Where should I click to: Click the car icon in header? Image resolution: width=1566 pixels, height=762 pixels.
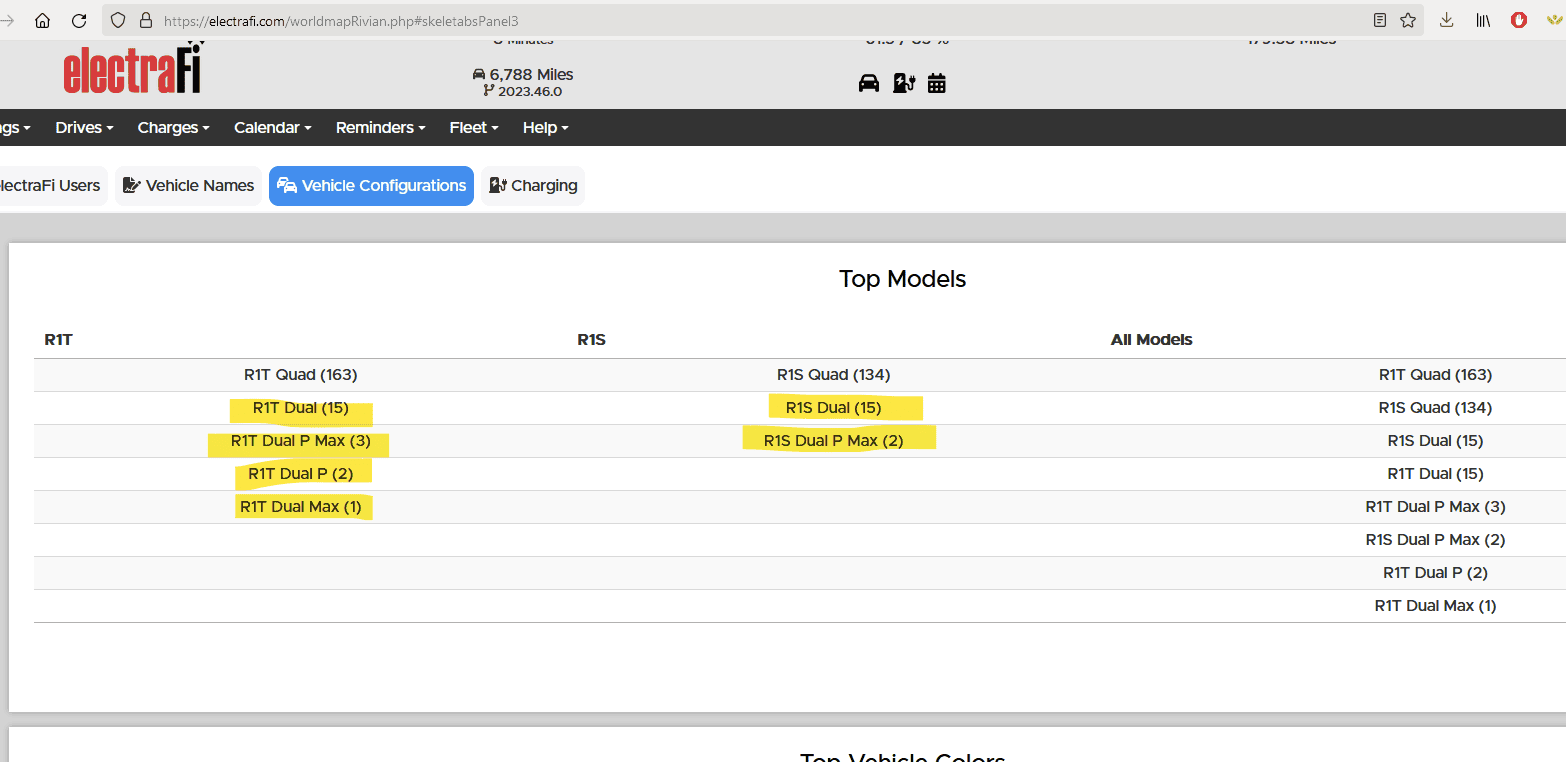point(869,83)
